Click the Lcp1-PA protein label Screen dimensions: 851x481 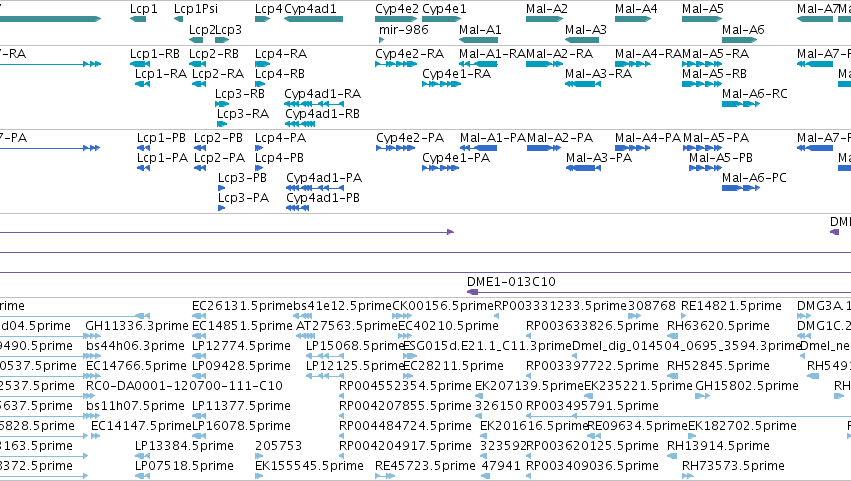pyautogui.click(x=162, y=158)
